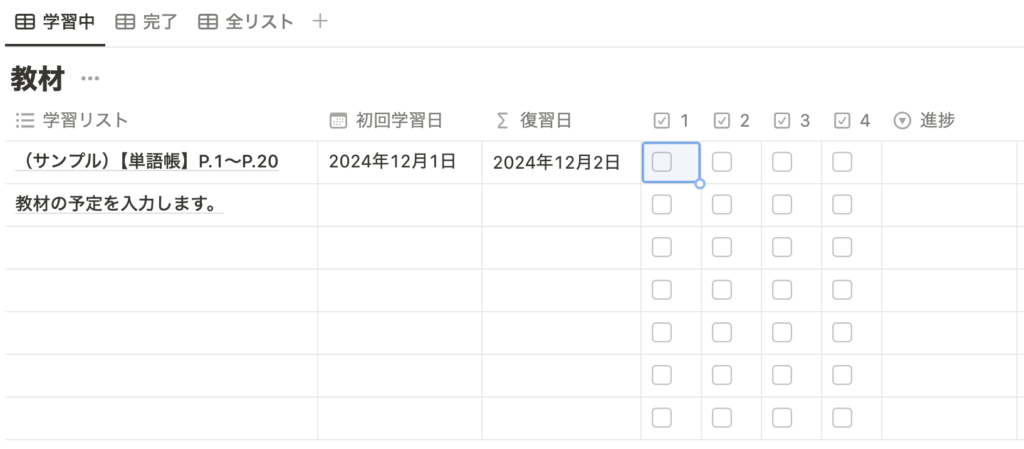This screenshot has height=449, width=1024.
Task: Open the （サンプル）【単語帳】P.1〜P.20 page
Action: pos(148,161)
